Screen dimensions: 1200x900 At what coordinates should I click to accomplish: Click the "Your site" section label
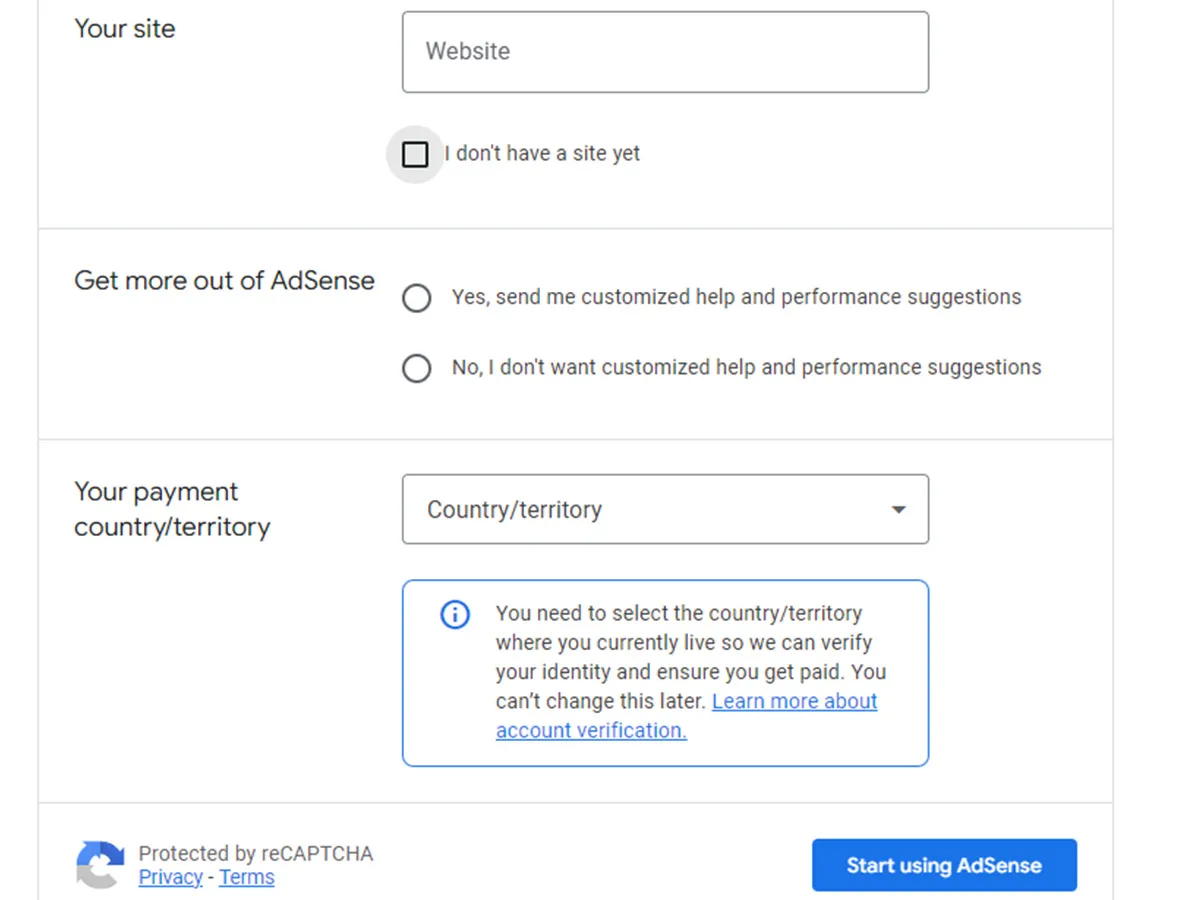[x=125, y=29]
